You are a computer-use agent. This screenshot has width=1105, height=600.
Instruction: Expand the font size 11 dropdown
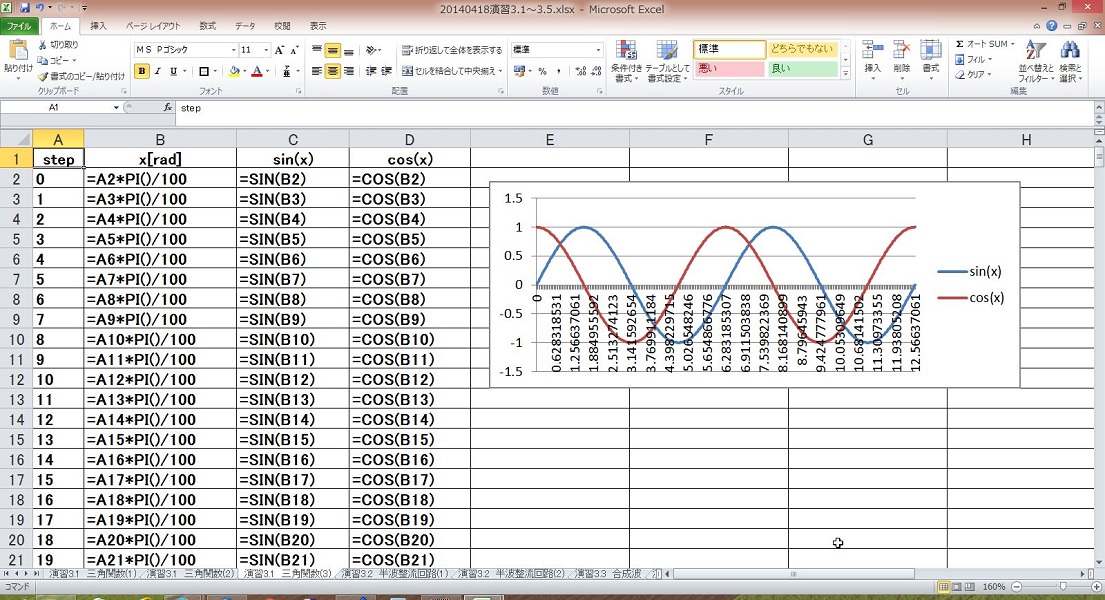(x=264, y=50)
